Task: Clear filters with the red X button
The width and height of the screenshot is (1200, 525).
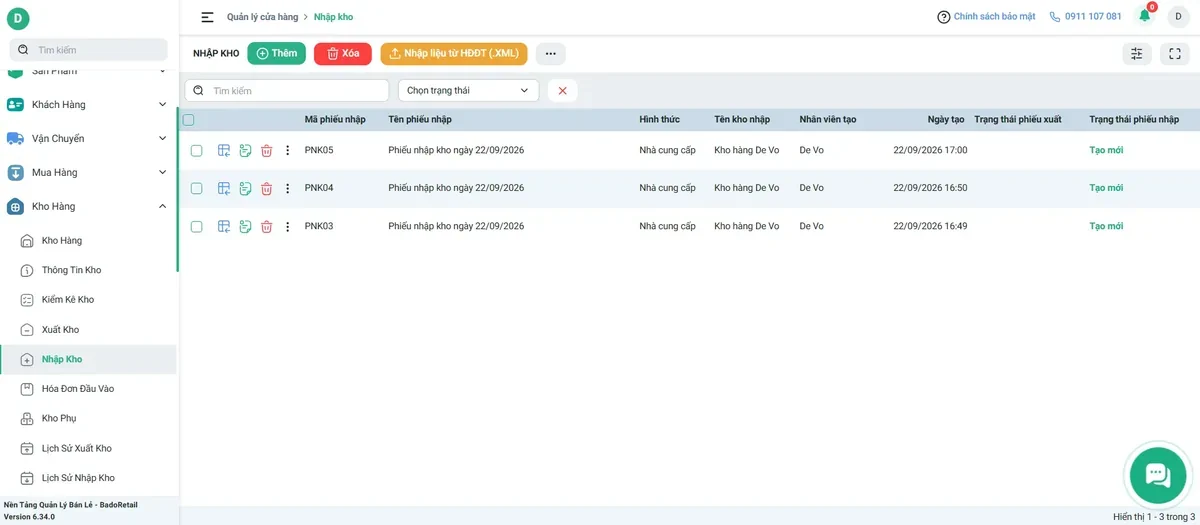Action: 562,91
